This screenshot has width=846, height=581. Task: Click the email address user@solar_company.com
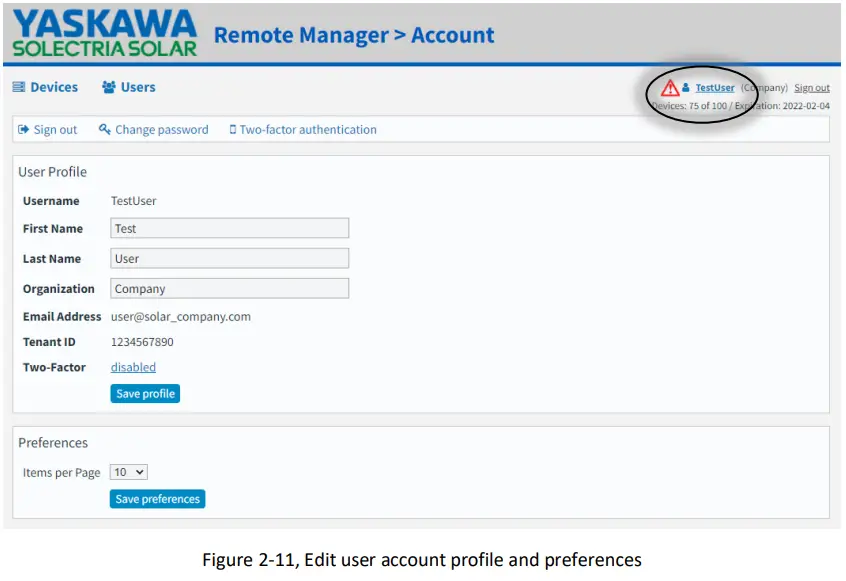(181, 317)
